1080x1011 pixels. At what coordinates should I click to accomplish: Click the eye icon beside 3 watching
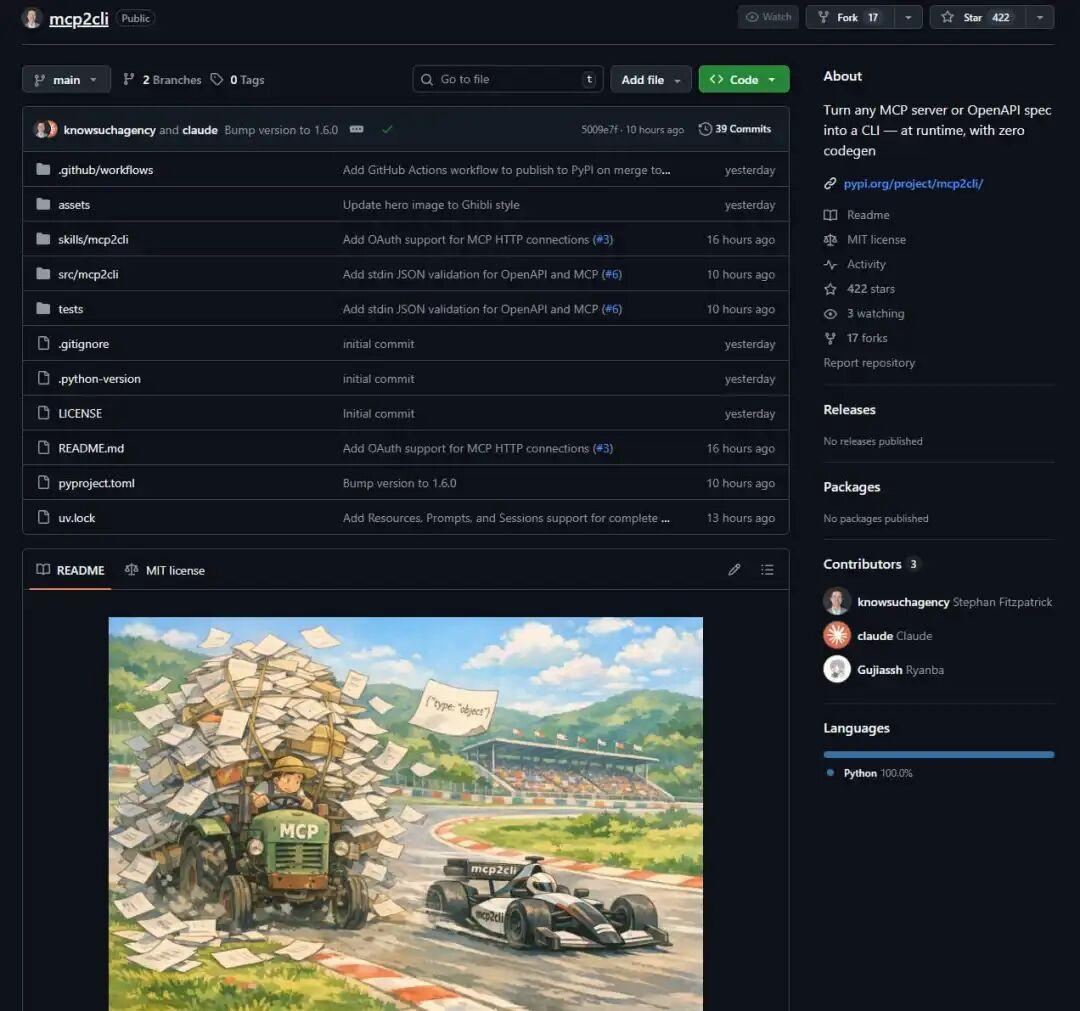[x=831, y=314]
